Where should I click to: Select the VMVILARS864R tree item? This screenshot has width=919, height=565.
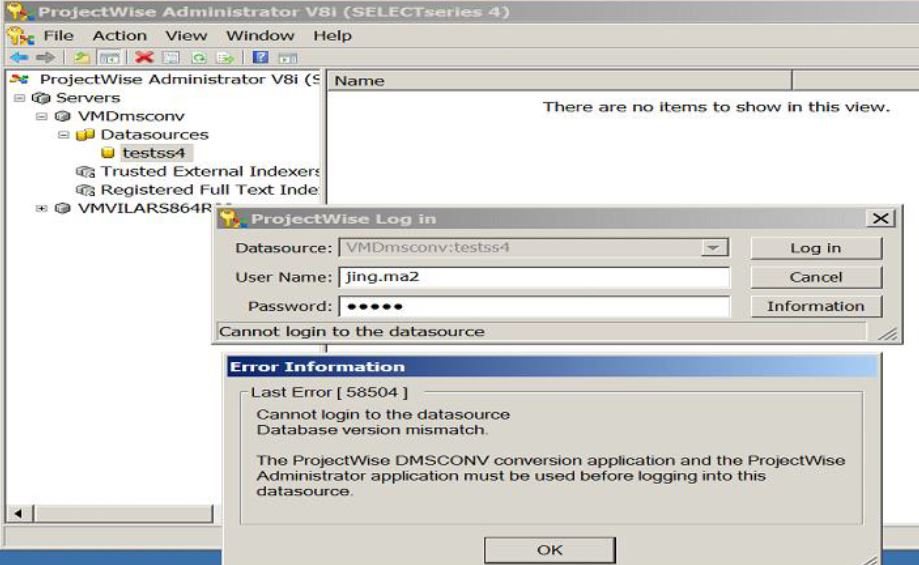pyautogui.click(x=145, y=208)
